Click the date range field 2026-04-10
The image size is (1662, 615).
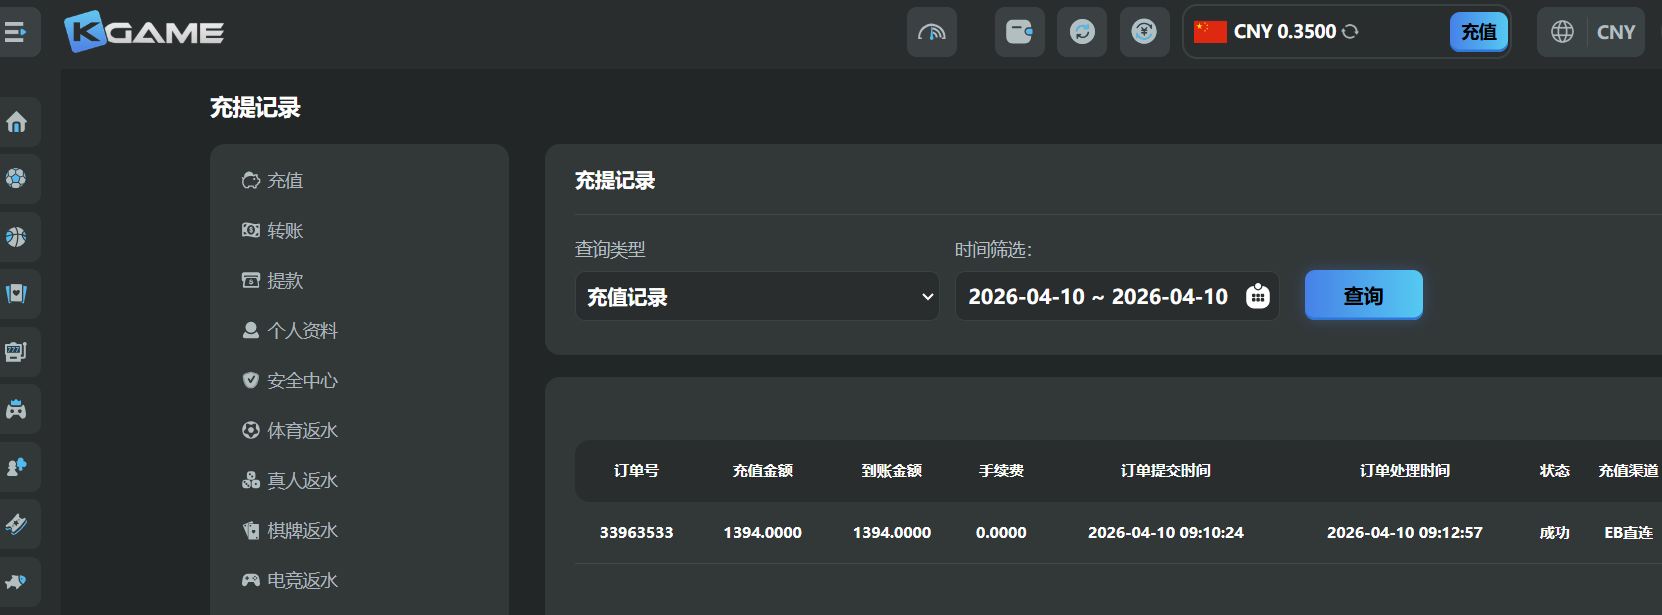pyautogui.click(x=1097, y=297)
